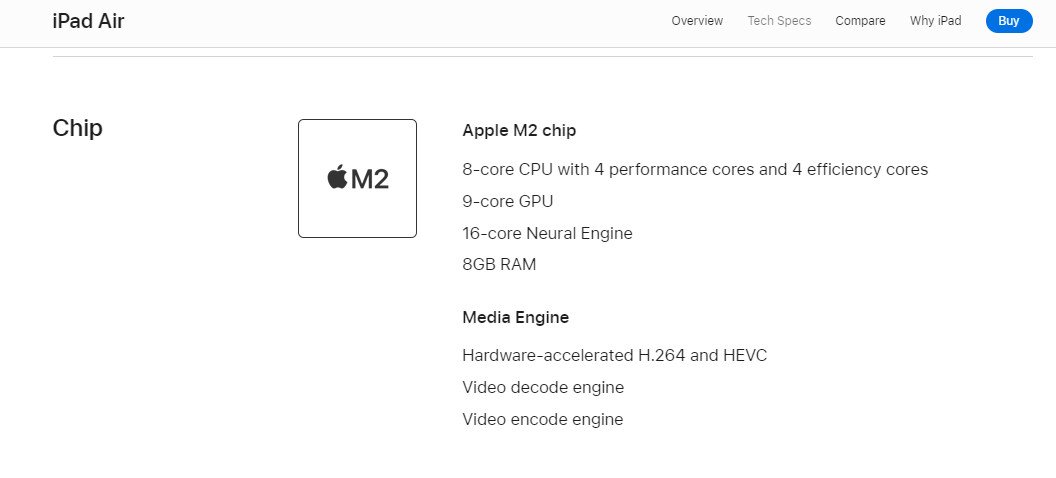
Task: Click the 9-core GPU spec line
Action: click(x=508, y=201)
